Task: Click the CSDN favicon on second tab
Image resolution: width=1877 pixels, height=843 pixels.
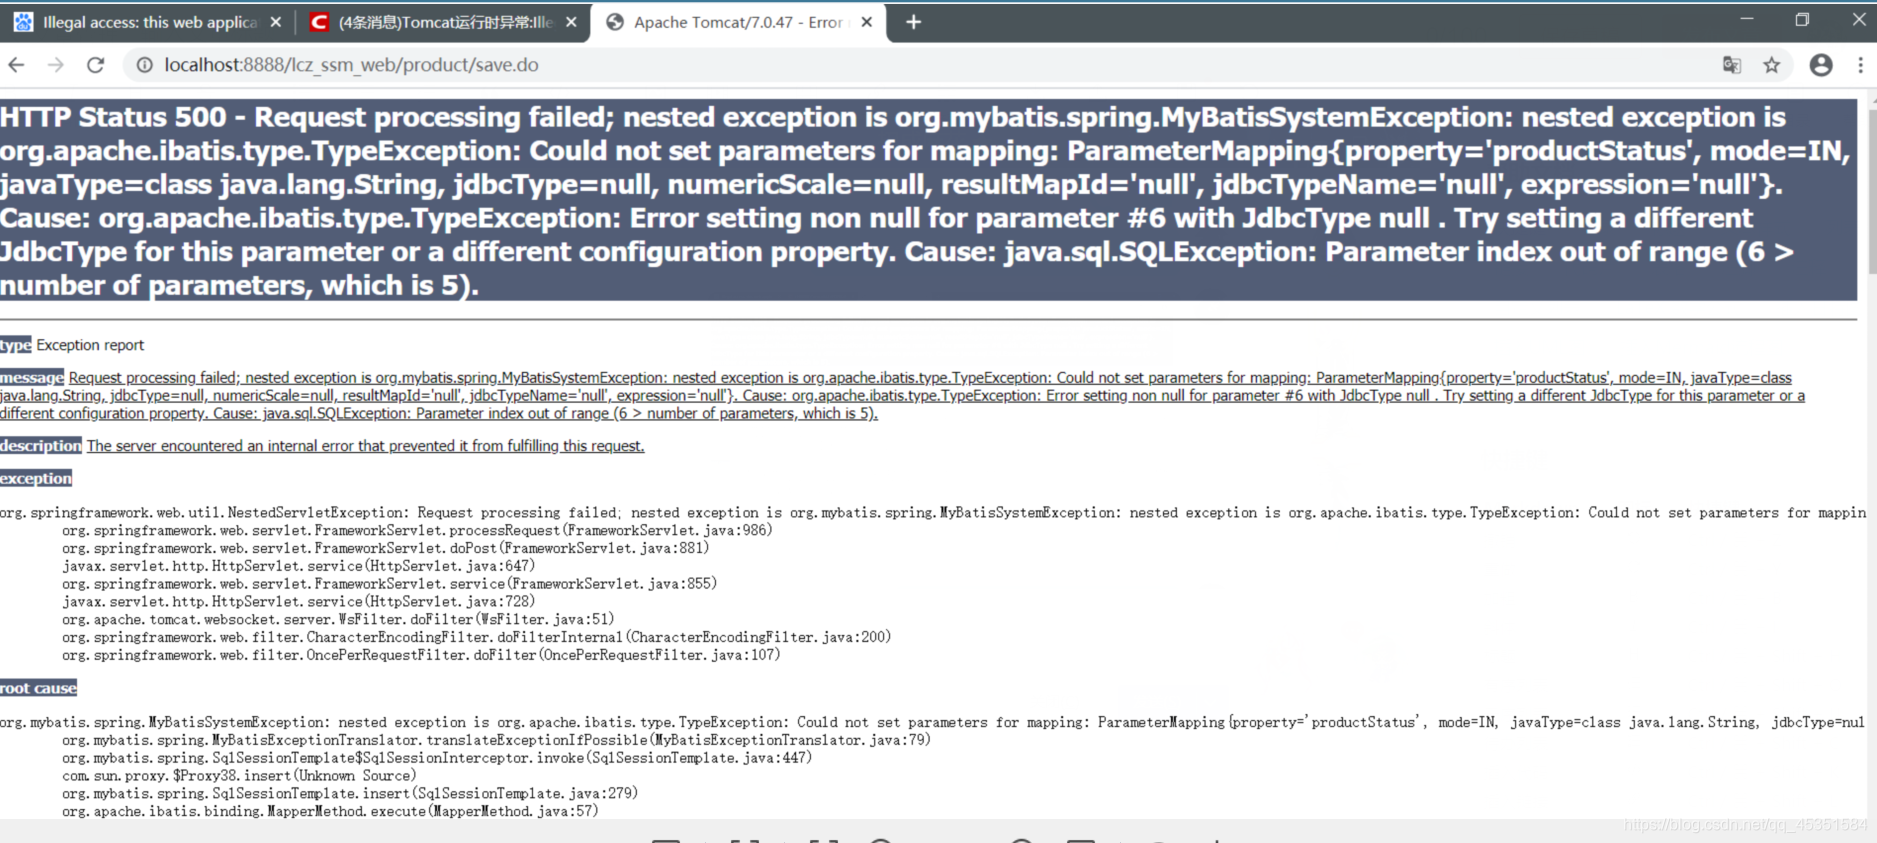Action: (319, 22)
